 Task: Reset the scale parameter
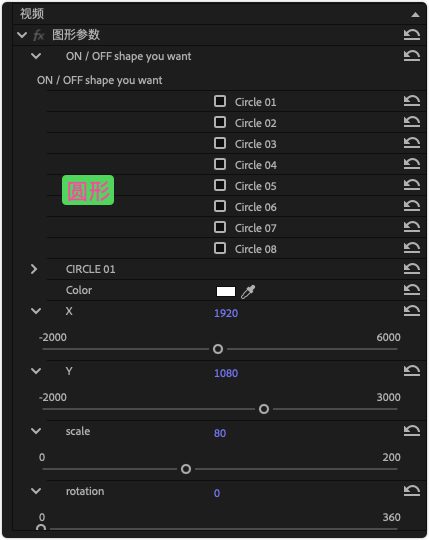[x=412, y=430]
